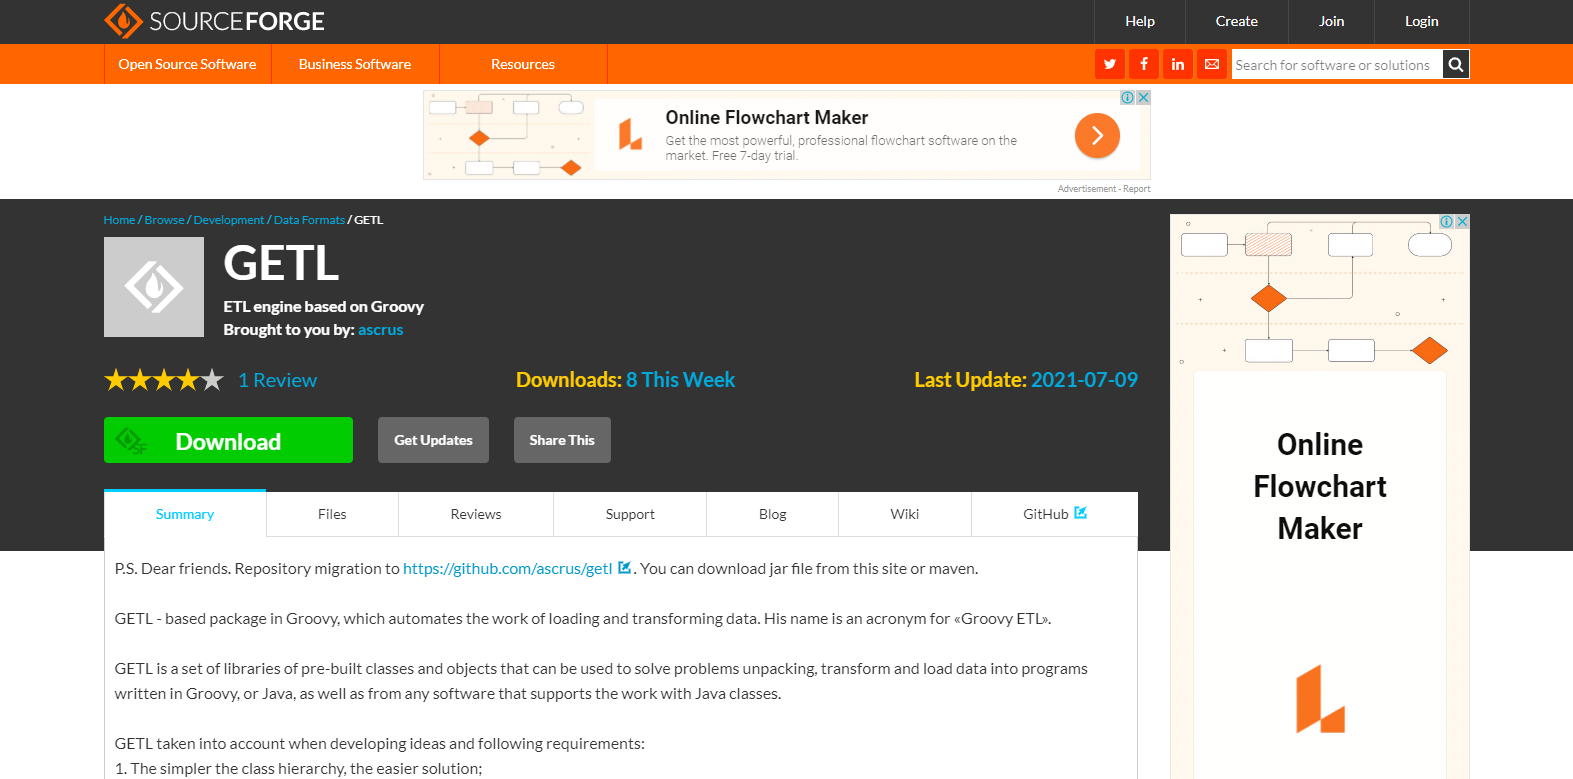Click the LinkedIn share icon
Image resolution: width=1573 pixels, height=779 pixels.
pyautogui.click(x=1178, y=64)
